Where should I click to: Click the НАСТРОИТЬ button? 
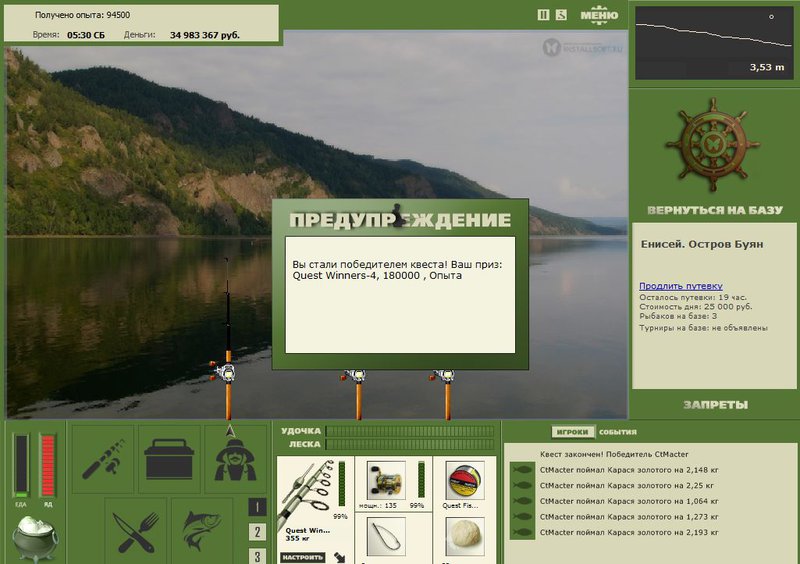pyautogui.click(x=303, y=557)
